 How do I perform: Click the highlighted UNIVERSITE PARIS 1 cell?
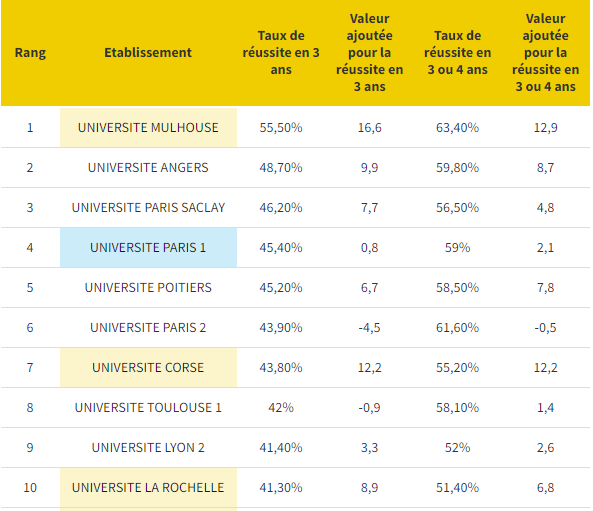[148, 247]
